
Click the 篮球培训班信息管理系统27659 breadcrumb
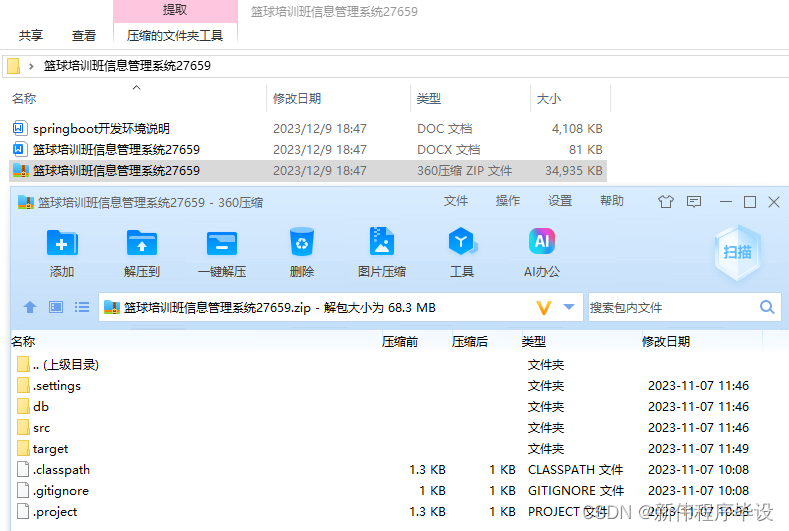click(127, 65)
